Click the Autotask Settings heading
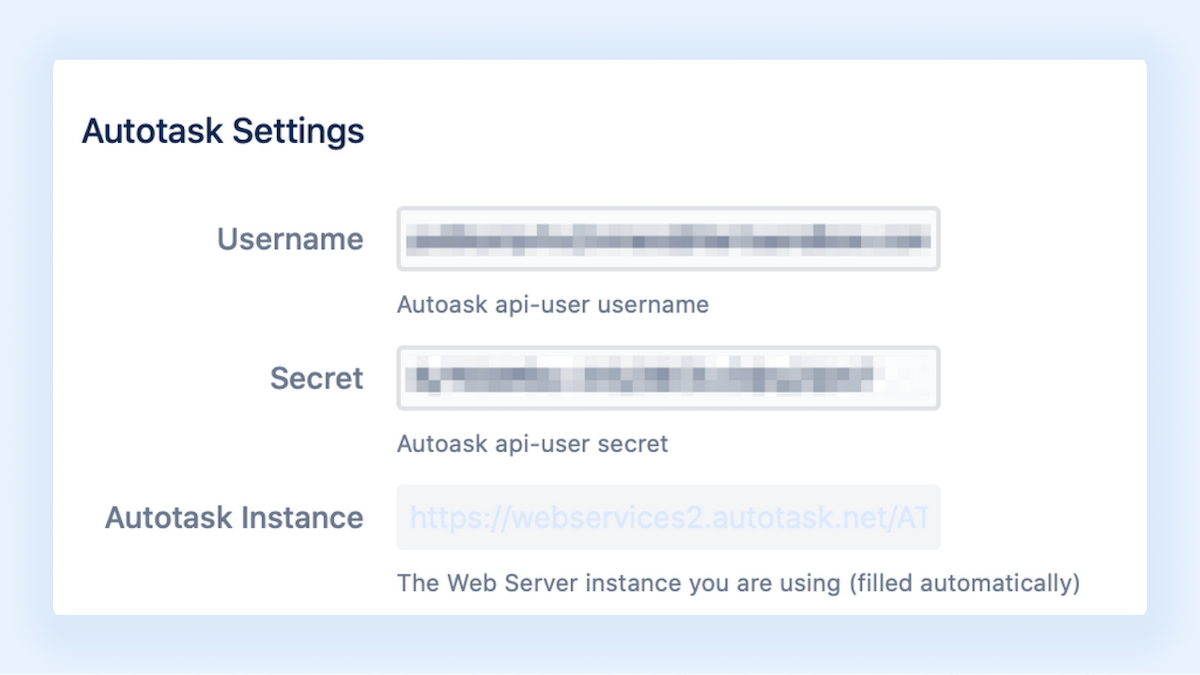 pos(222,131)
